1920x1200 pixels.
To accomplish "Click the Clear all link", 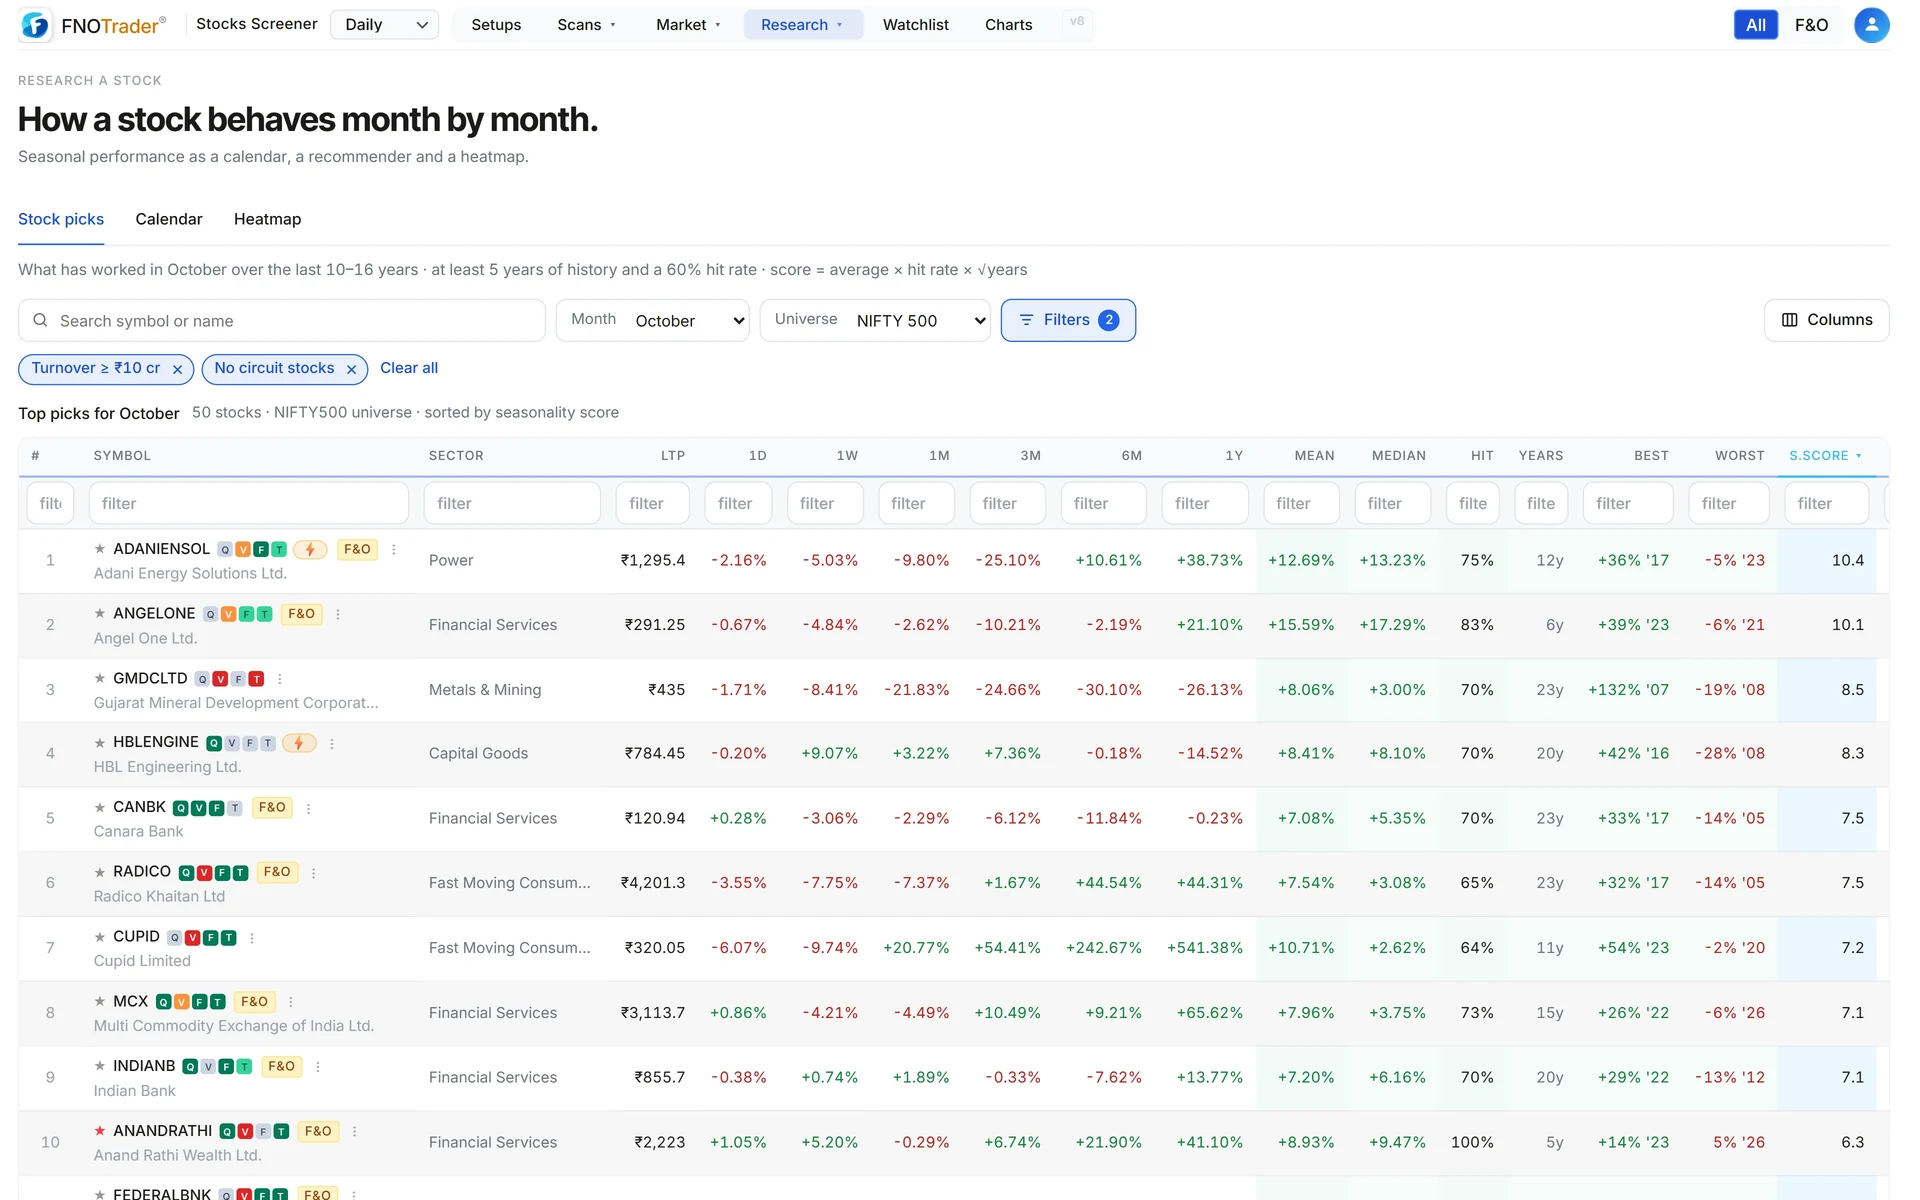I will pyautogui.click(x=409, y=368).
